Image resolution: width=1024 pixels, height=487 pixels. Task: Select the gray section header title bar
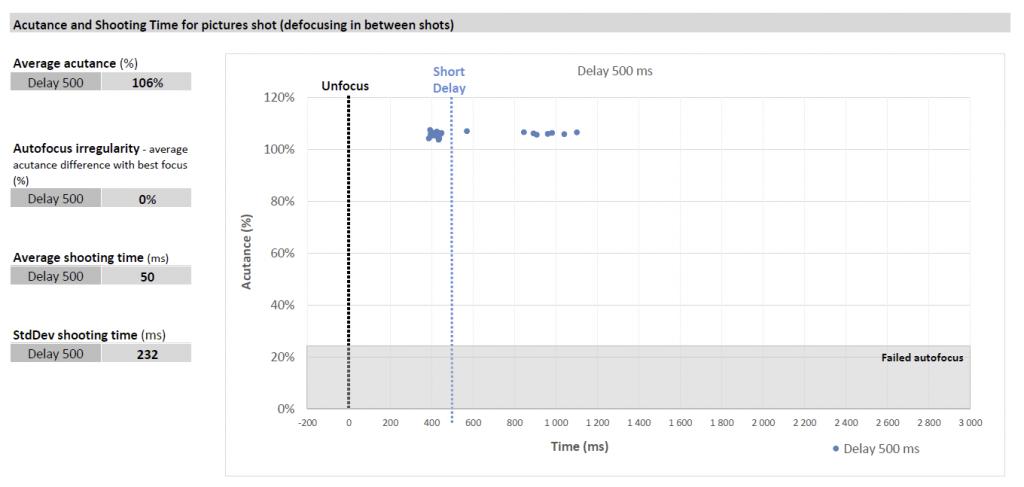(x=510, y=25)
